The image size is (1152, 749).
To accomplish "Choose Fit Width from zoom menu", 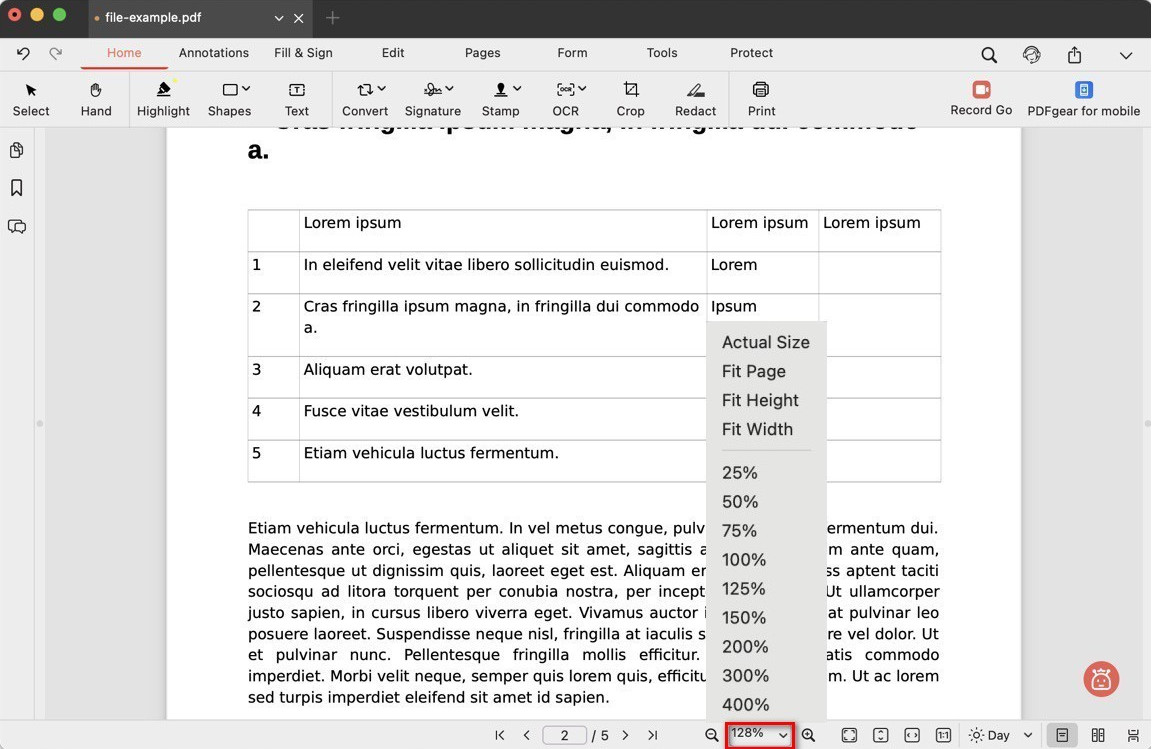I will (x=757, y=429).
